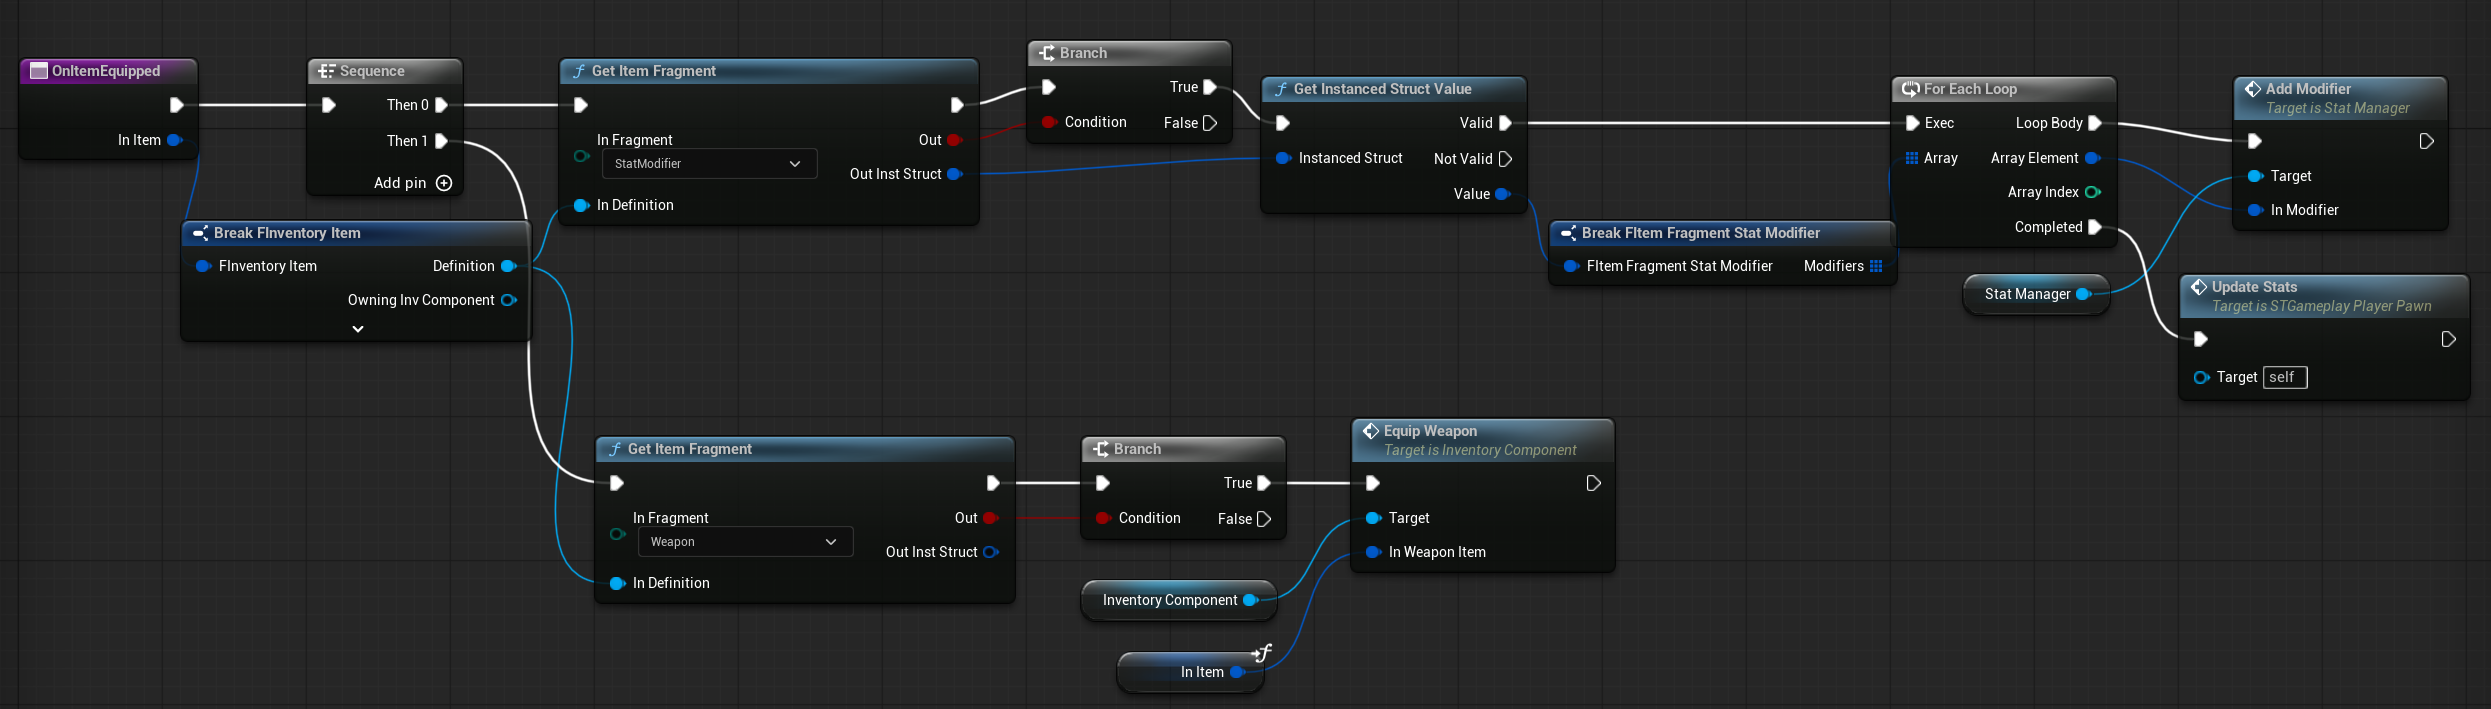Click the Inventory Component variable node

coord(1169,600)
